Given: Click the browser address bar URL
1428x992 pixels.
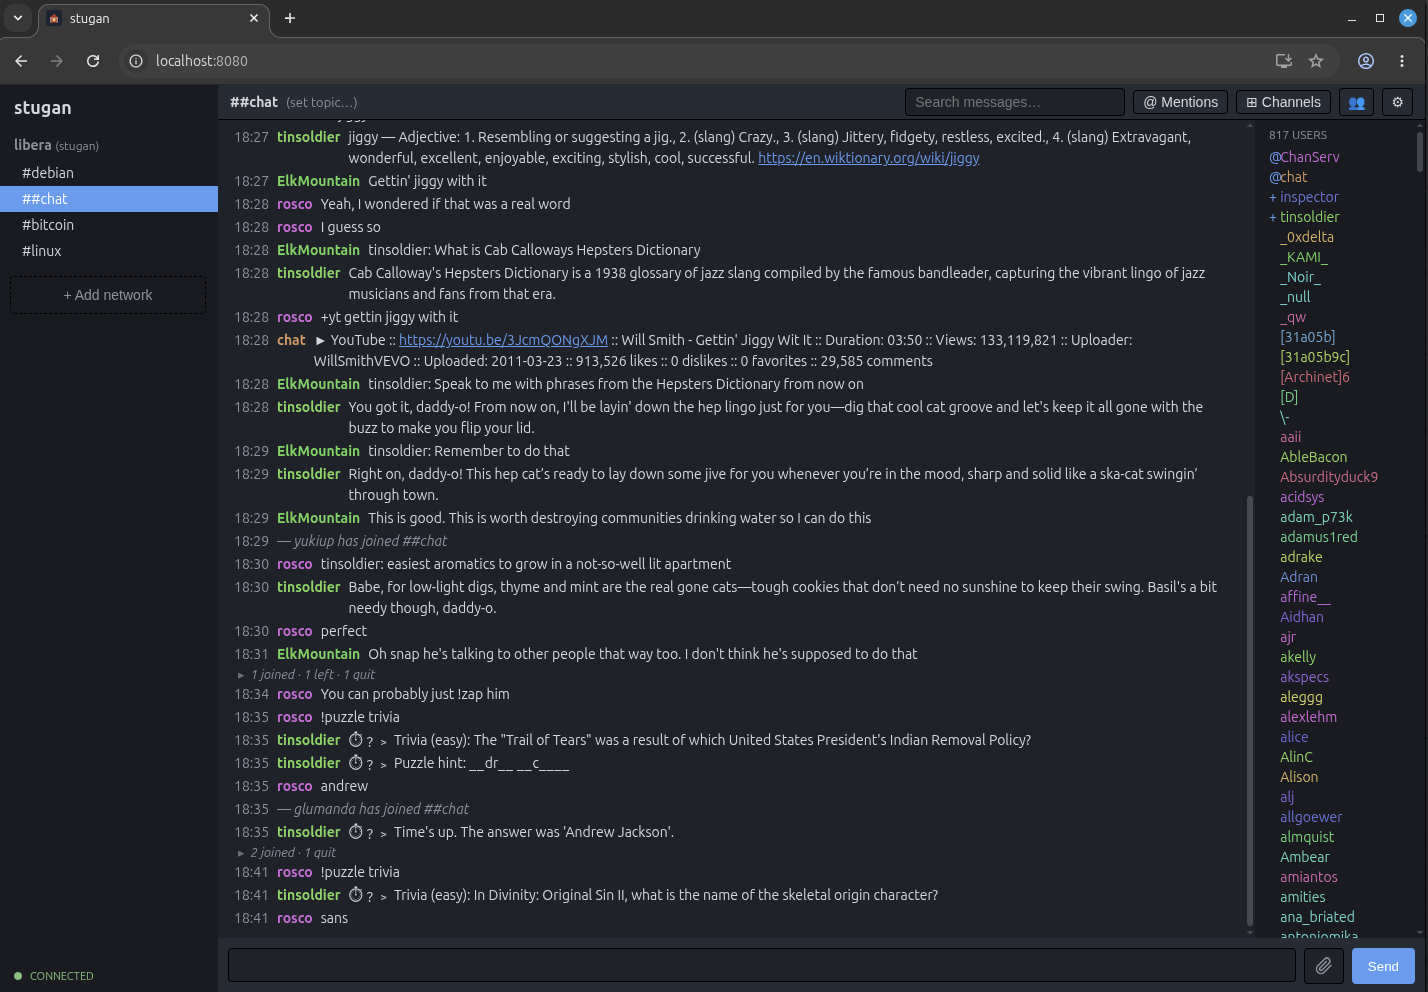Looking at the screenshot, I should [x=202, y=61].
